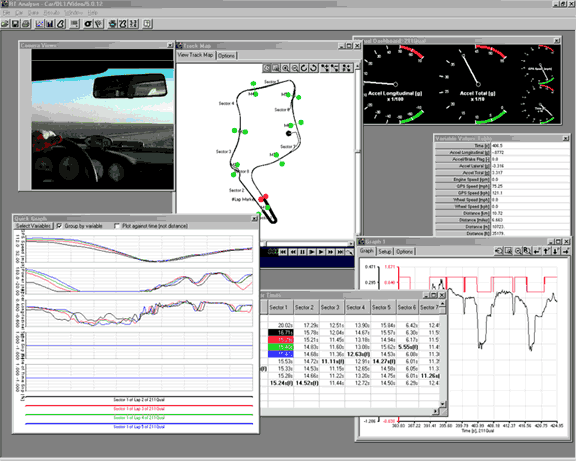Viewport: 576px width, 461px height.
Task: Skip to start of video playback
Action: 283,252
